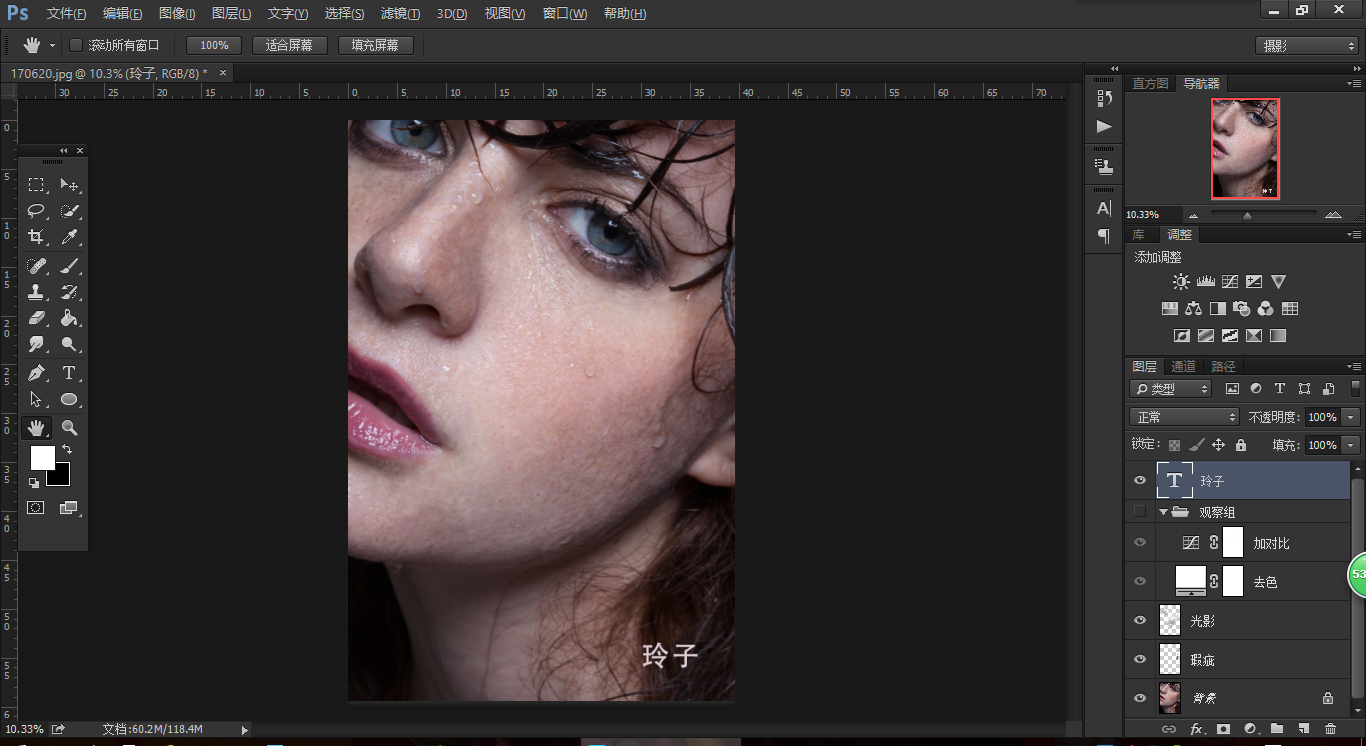The width and height of the screenshot is (1366, 746).
Task: Select the Eraser tool
Action: tap(36, 319)
